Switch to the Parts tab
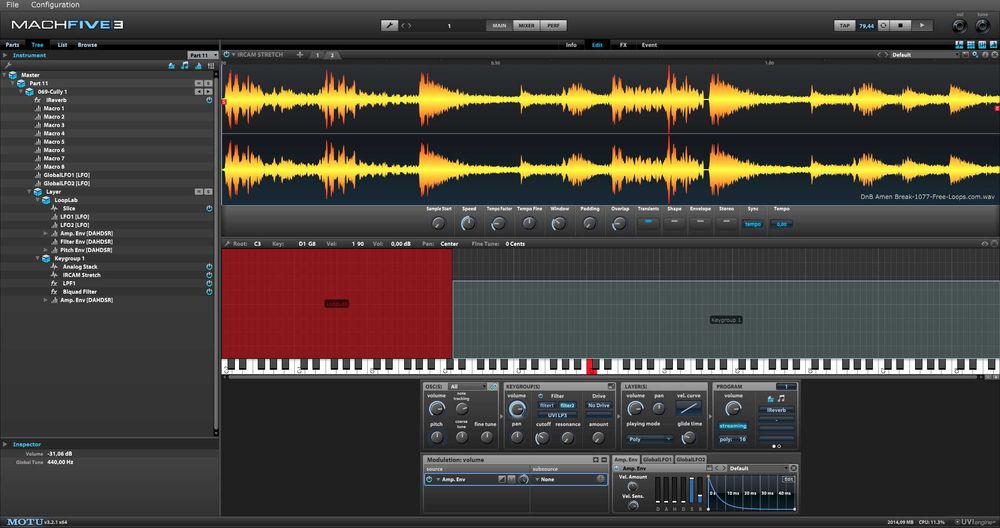 tap(12, 45)
